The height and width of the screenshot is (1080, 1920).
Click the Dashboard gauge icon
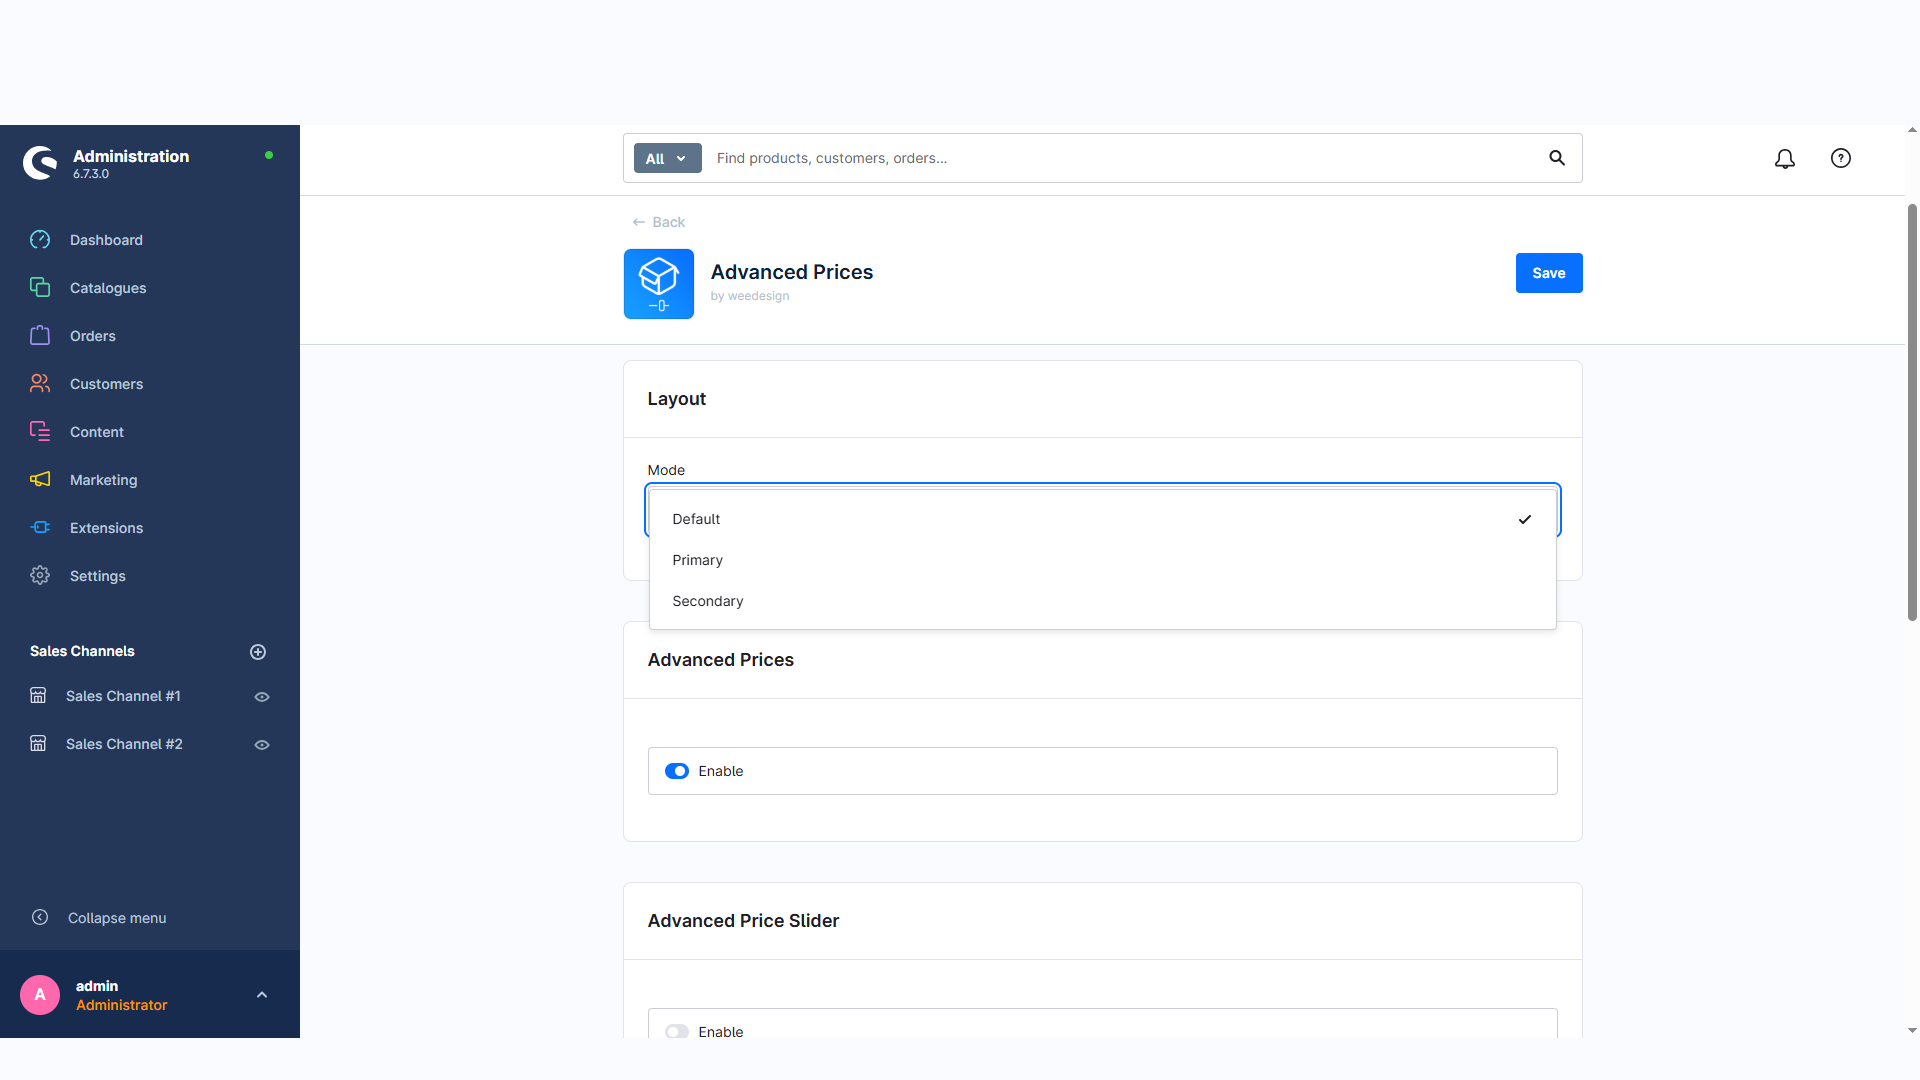(x=40, y=240)
